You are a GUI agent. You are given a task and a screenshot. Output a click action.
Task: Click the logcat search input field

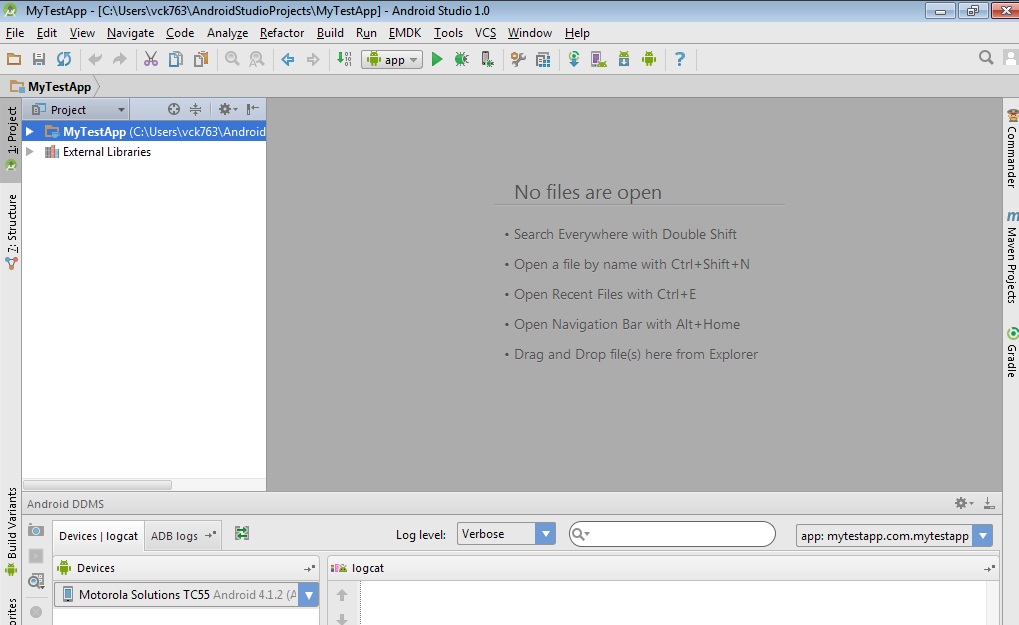pyautogui.click(x=672, y=534)
